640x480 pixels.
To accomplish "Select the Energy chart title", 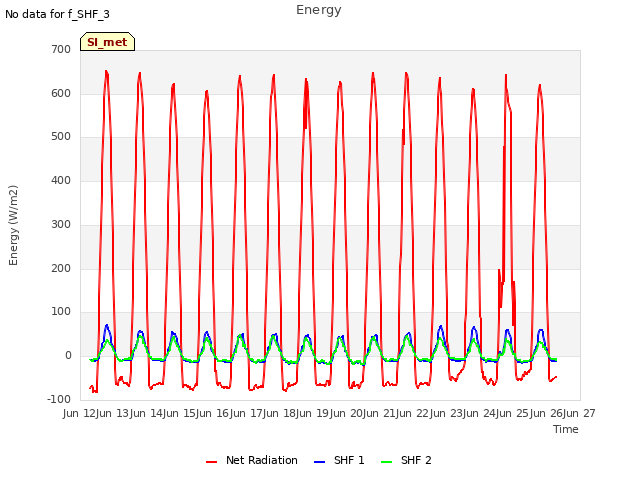I will [x=319, y=10].
